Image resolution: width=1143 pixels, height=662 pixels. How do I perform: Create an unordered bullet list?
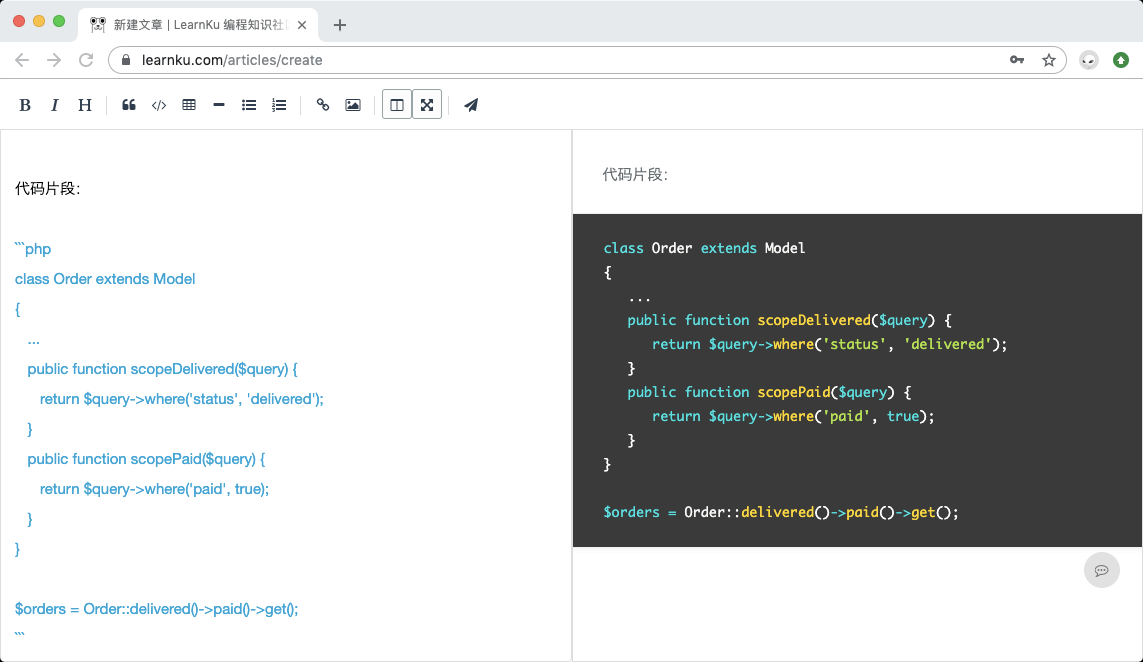pyautogui.click(x=249, y=105)
